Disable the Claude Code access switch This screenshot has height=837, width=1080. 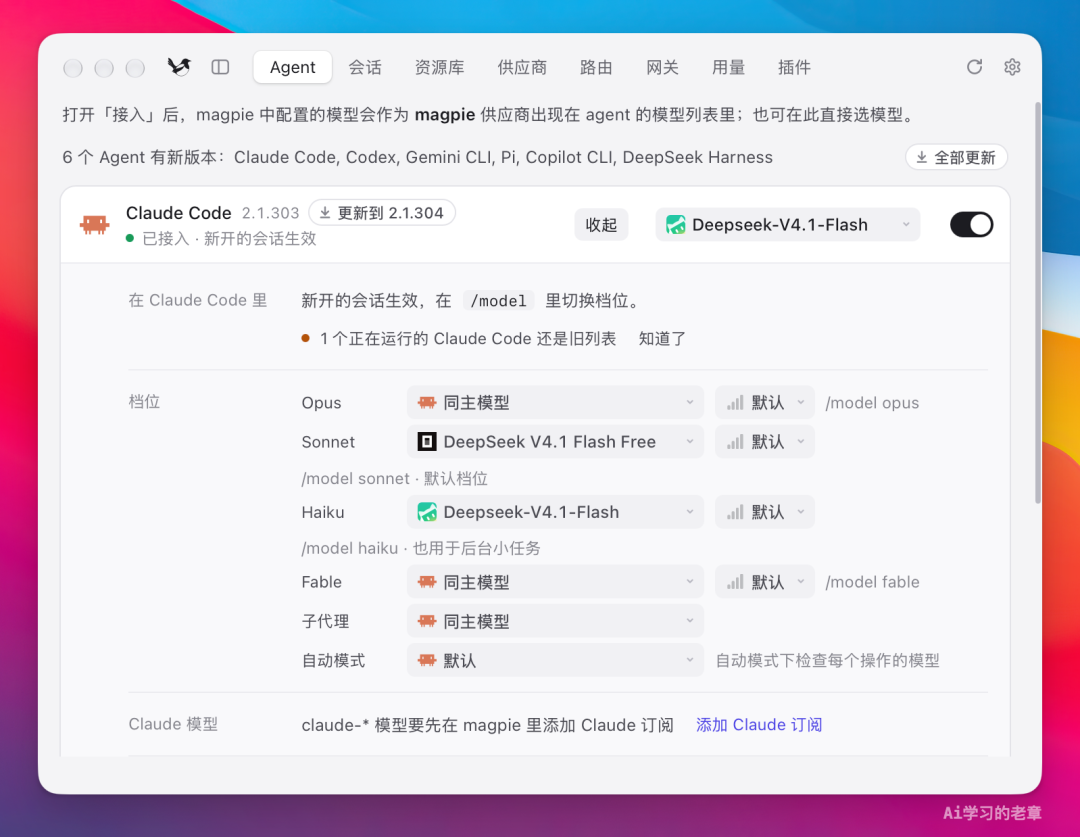(x=971, y=225)
